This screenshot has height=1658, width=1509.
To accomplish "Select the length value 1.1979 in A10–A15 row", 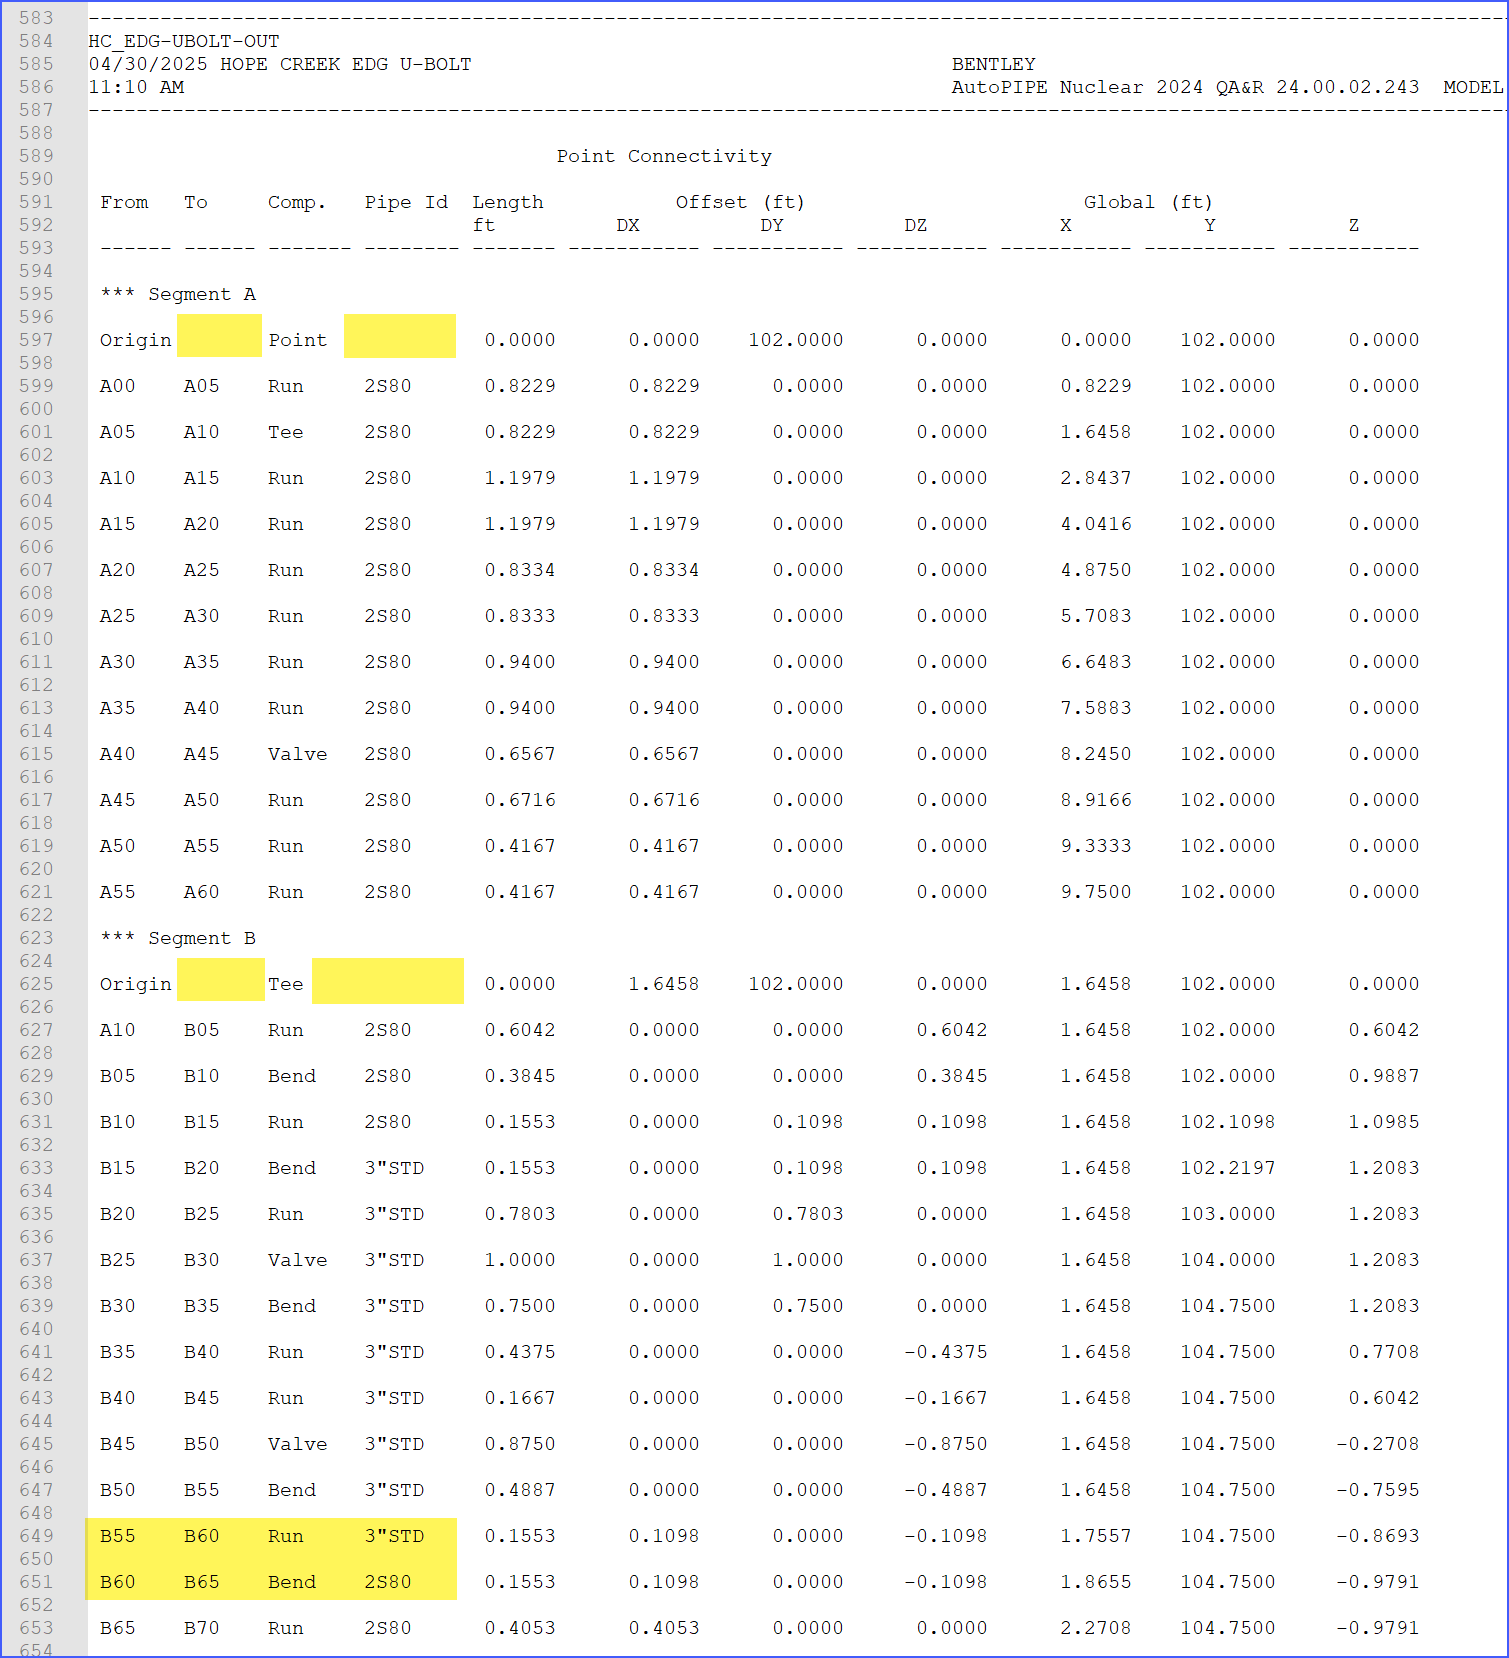I will click(520, 478).
